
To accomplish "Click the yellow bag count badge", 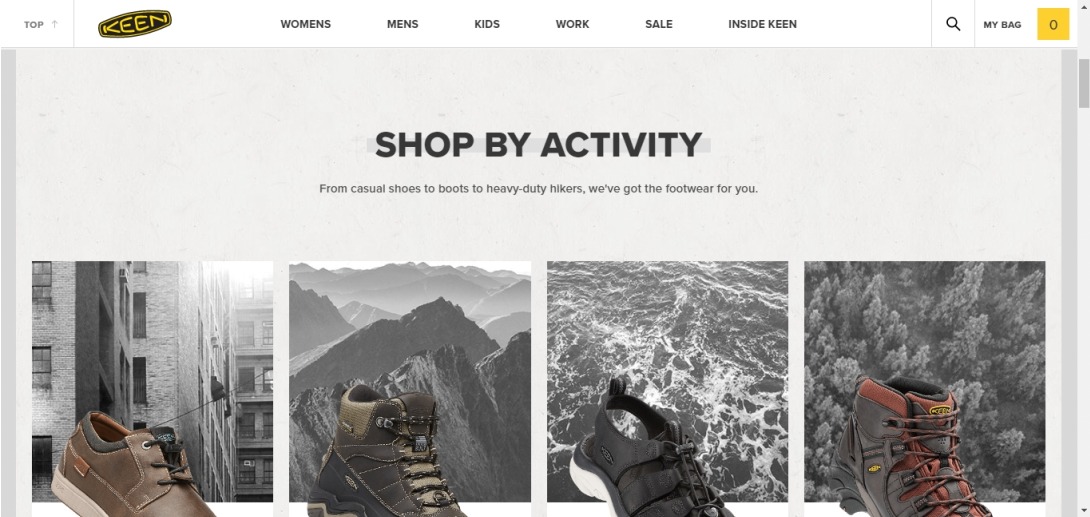I will 1053,24.
